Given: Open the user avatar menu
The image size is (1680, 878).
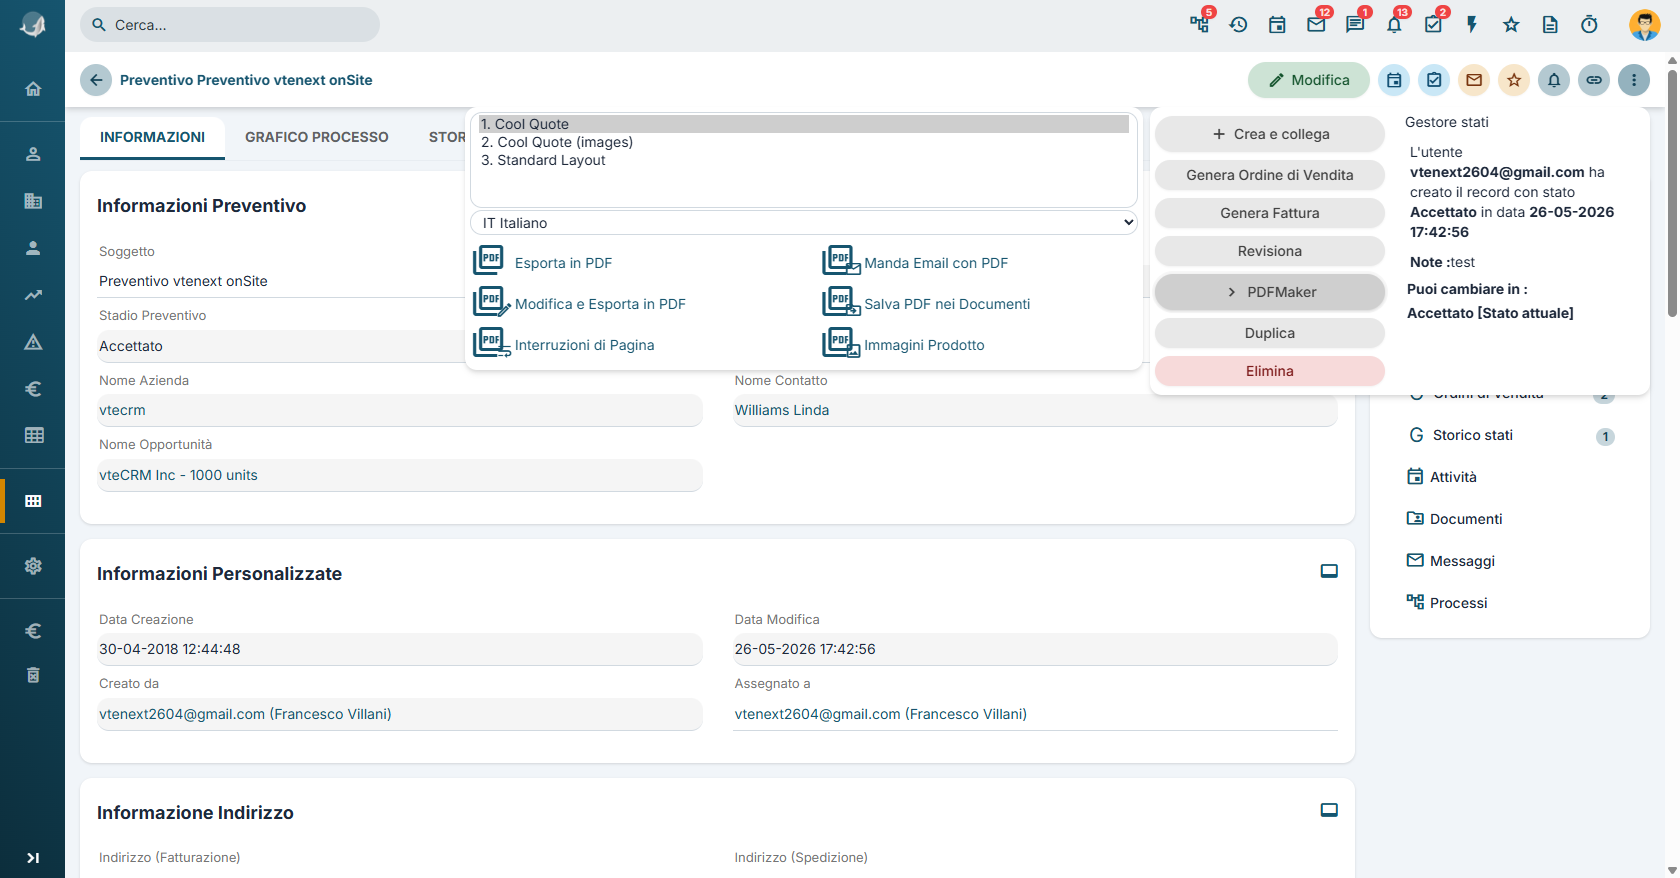Looking at the screenshot, I should point(1644,25).
